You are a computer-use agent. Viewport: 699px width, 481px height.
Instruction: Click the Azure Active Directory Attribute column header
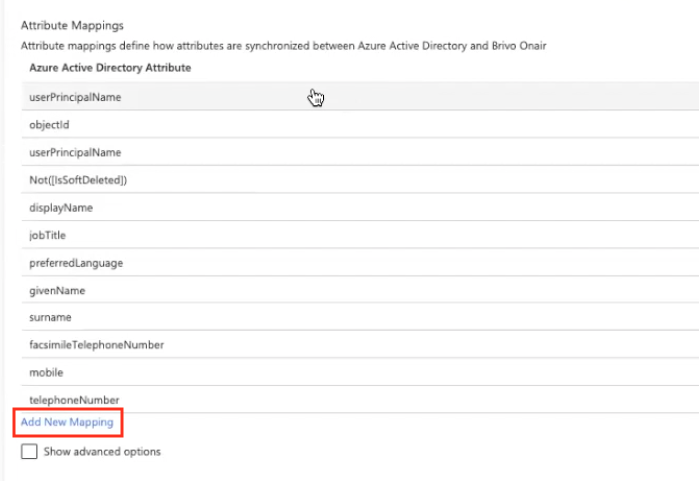click(x=110, y=68)
